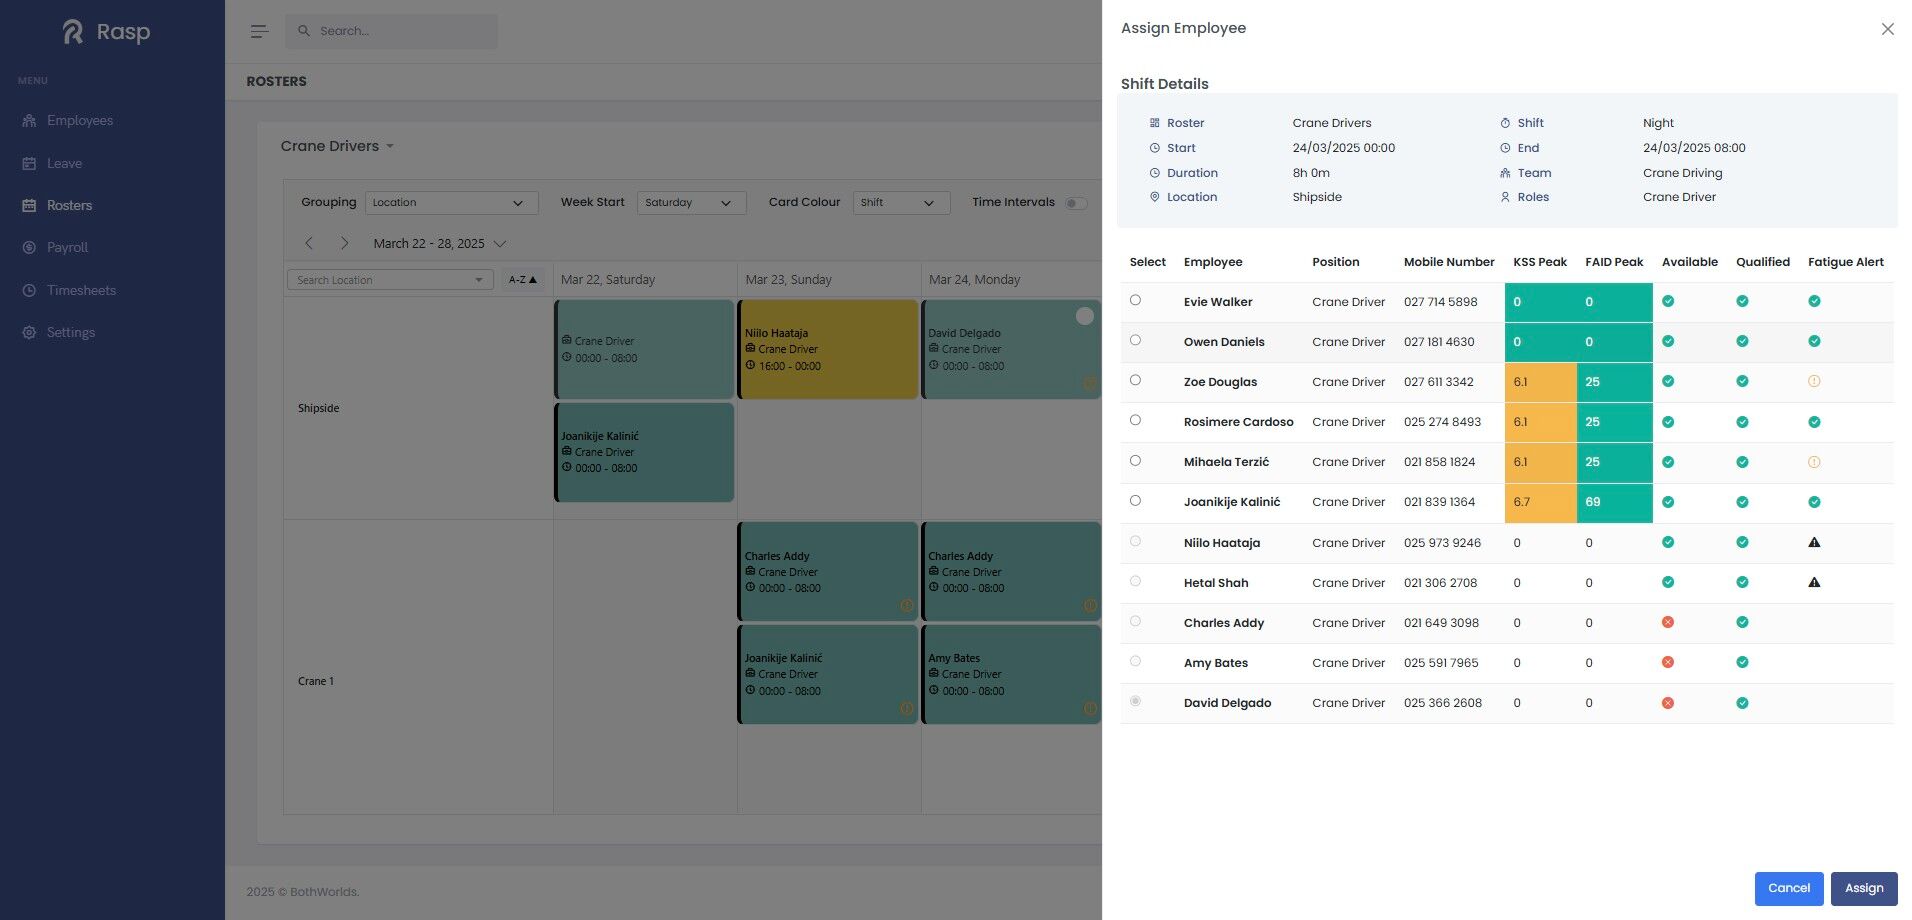This screenshot has height=920, width=1912.
Task: Click Evie Walker green available checkmark
Action: click(x=1668, y=301)
